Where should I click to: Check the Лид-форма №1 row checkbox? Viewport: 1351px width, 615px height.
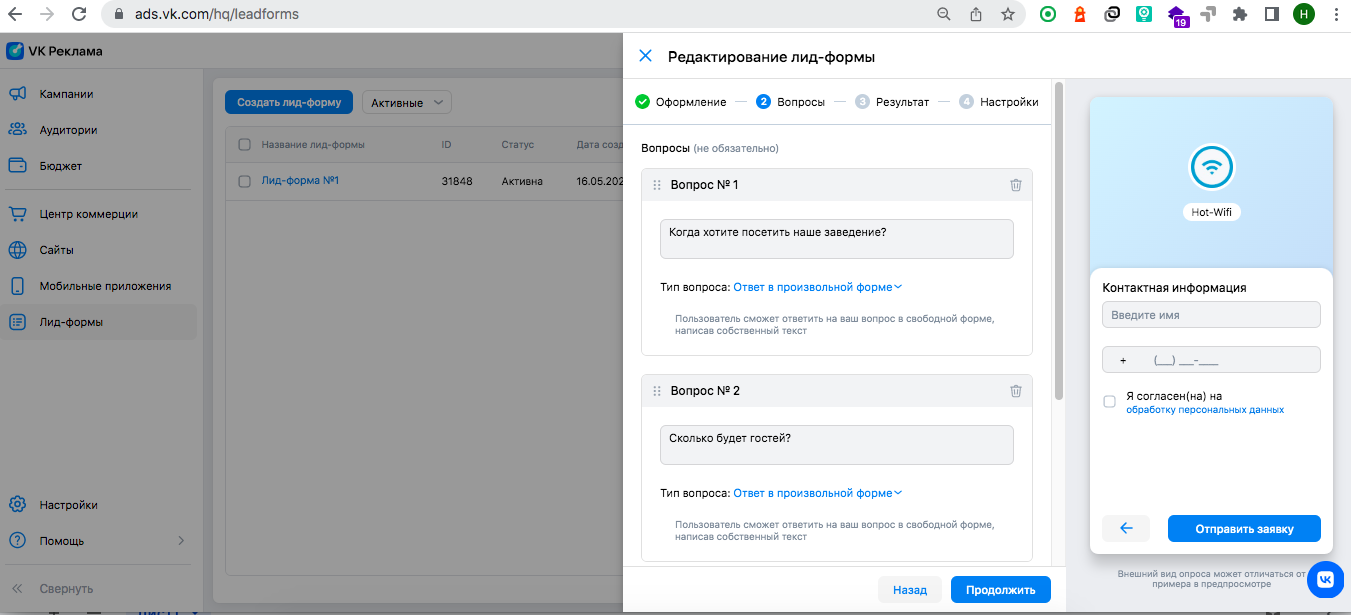244,182
